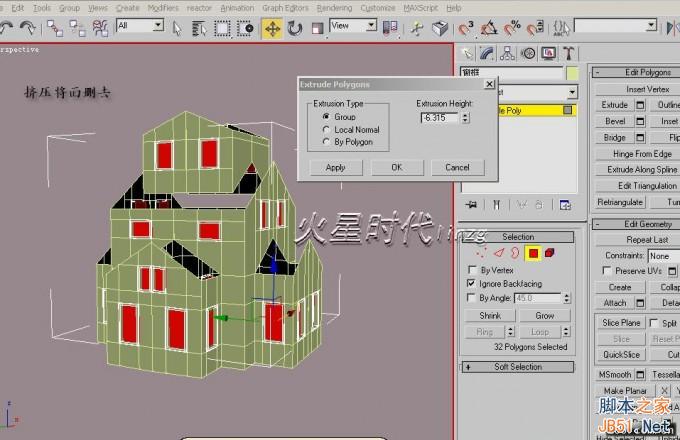Uncheck Ignore Backfacing
The height and width of the screenshot is (440, 680).
click(x=471, y=284)
